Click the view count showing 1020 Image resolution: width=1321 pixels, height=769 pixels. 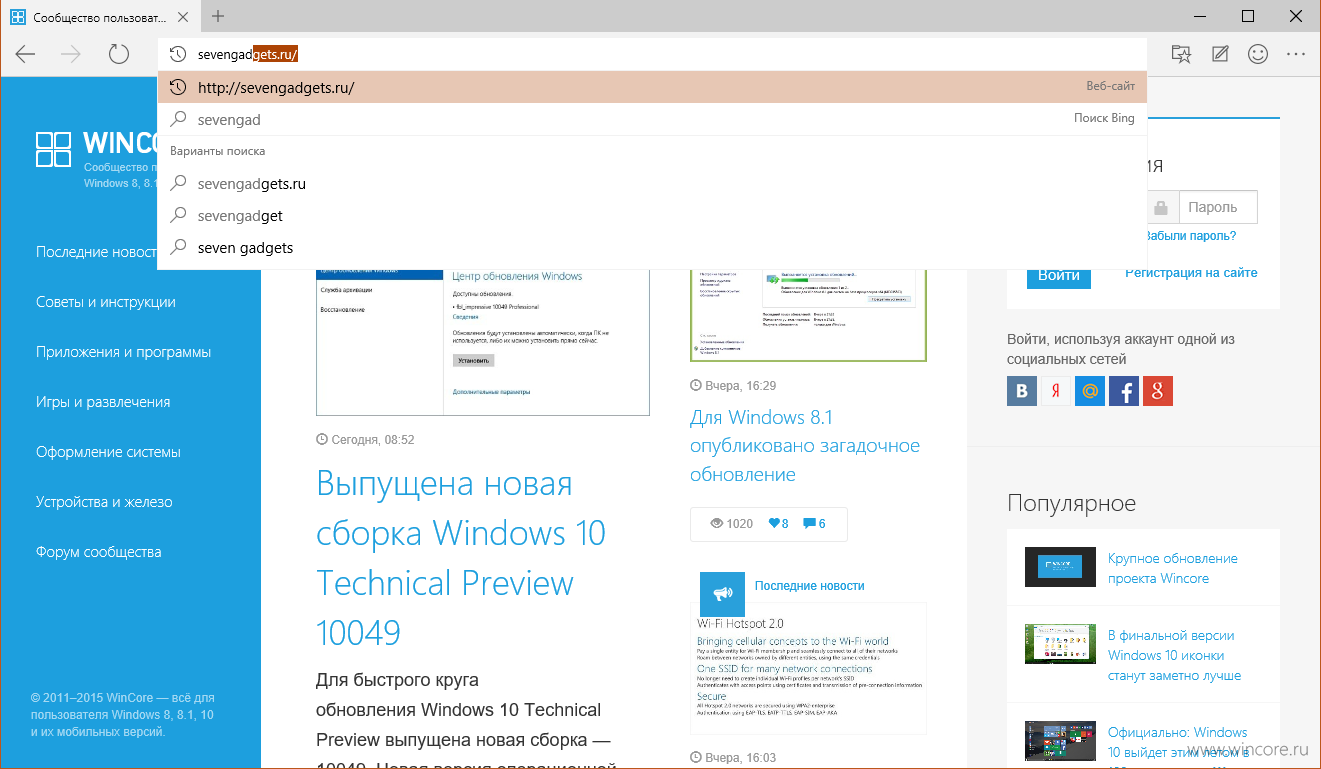(x=732, y=524)
